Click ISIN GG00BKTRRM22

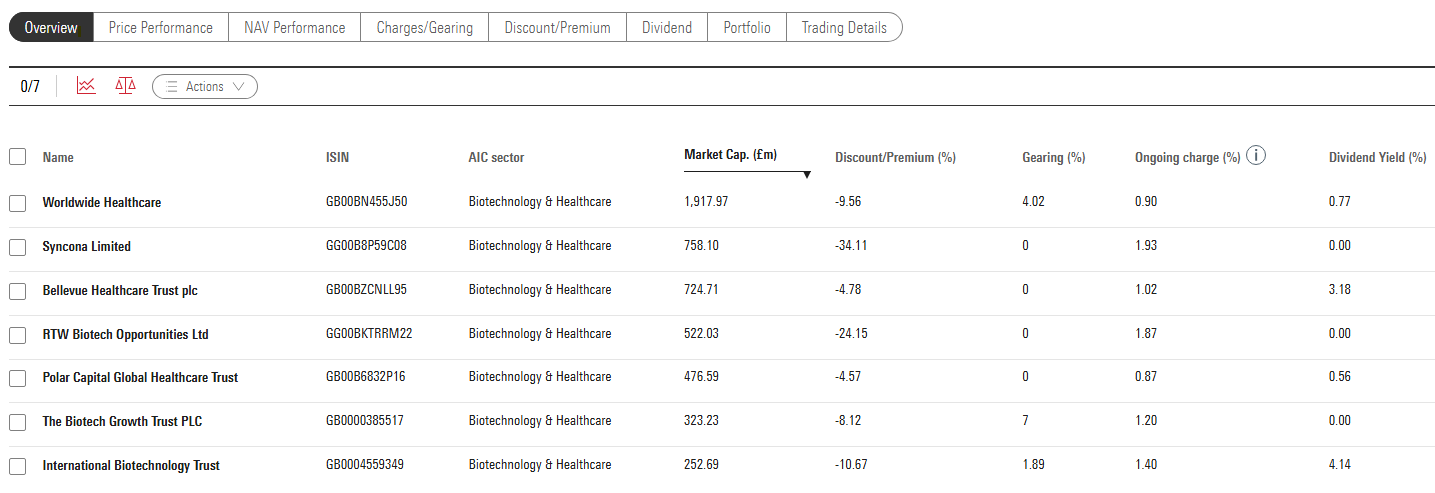[x=369, y=333]
